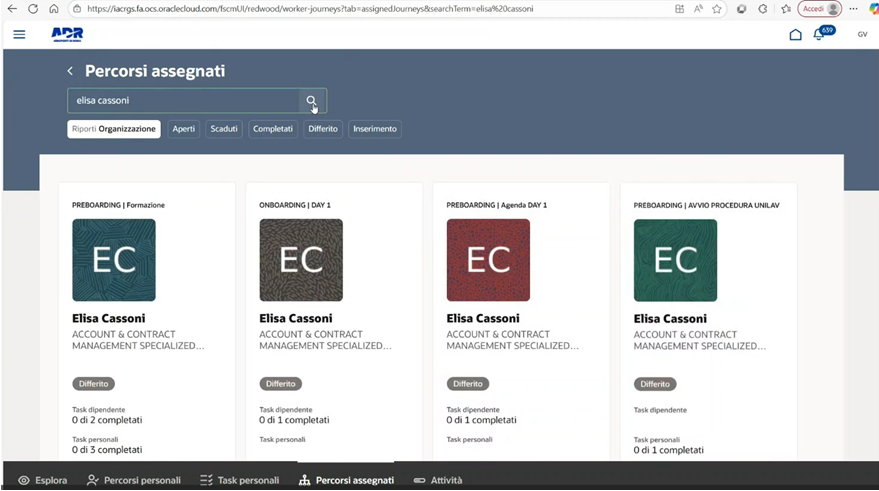Open the hamburger navigation menu
The width and height of the screenshot is (879, 491).
tap(19, 35)
